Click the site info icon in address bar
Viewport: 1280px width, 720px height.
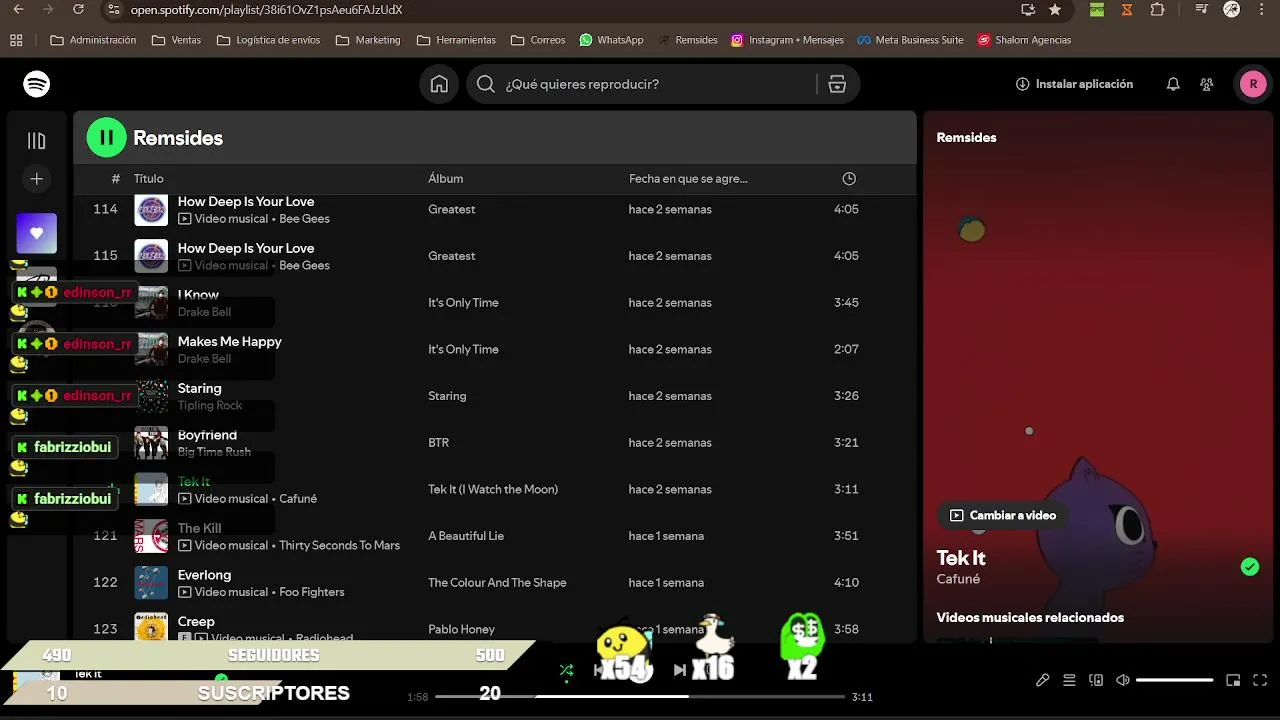(113, 9)
